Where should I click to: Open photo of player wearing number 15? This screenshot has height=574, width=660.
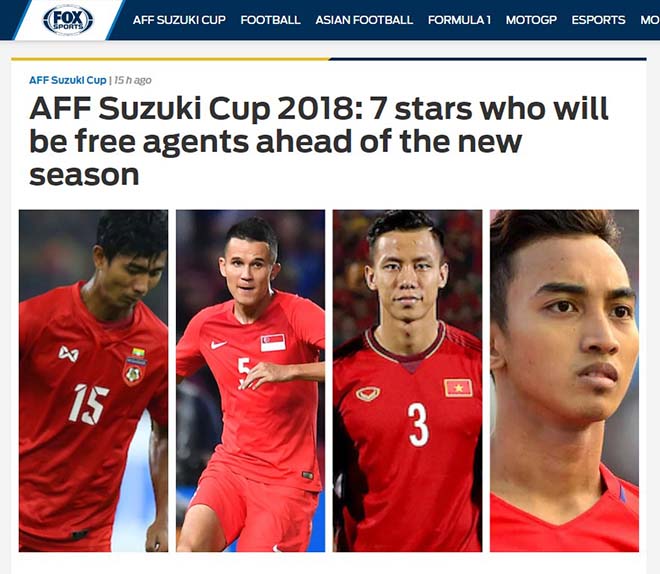tap(93, 381)
